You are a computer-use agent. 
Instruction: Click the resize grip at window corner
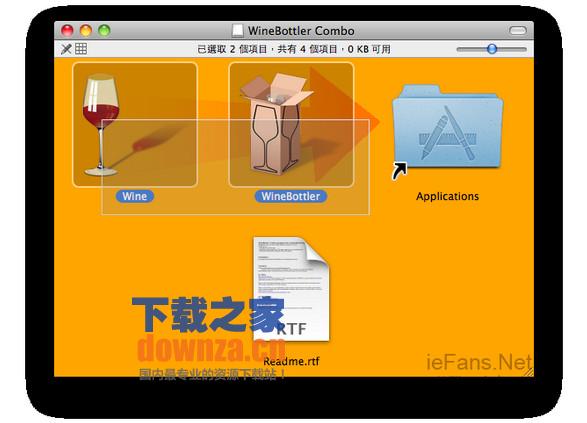[x=529, y=372]
